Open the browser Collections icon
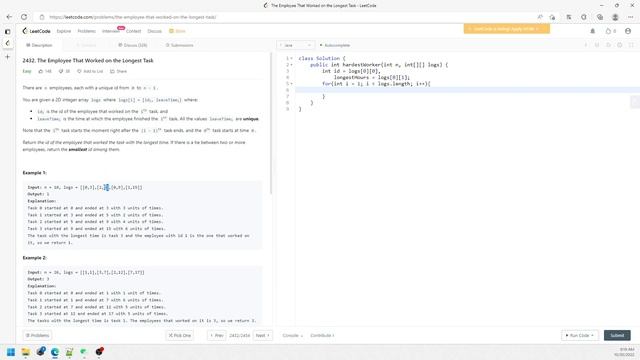Viewport: 640px width, 360px height. tap(600, 17)
